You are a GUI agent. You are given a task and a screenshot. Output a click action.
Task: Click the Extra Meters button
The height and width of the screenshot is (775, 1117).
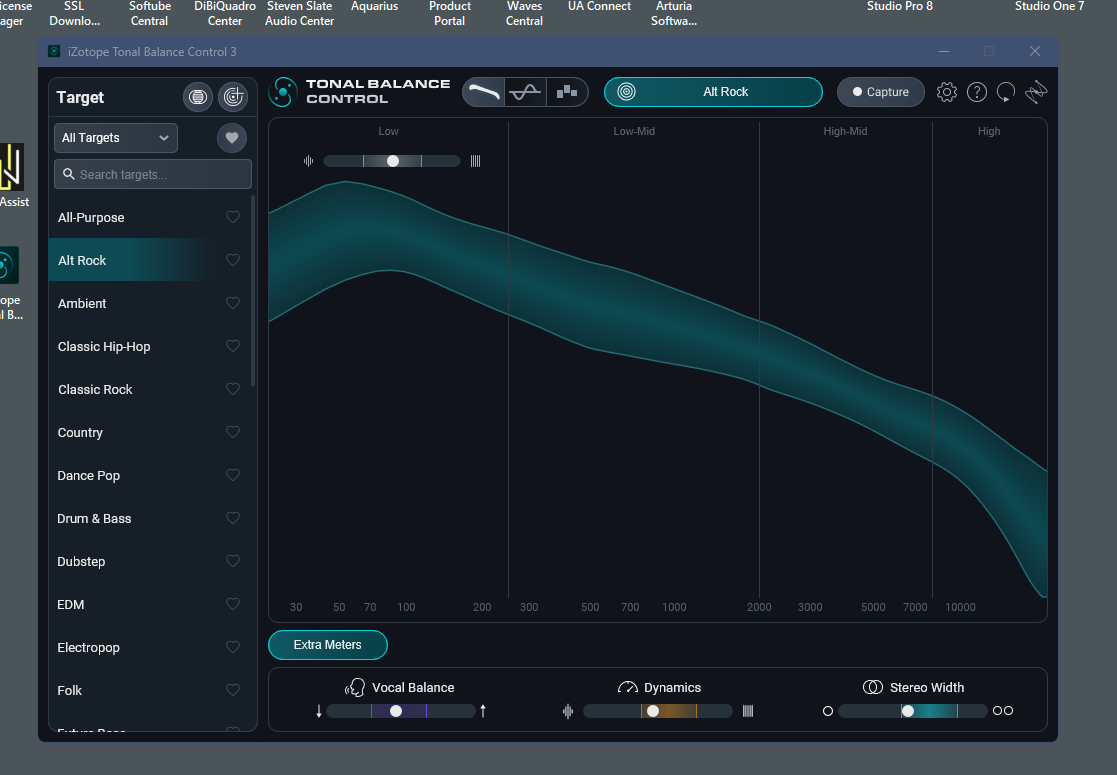[x=327, y=645]
